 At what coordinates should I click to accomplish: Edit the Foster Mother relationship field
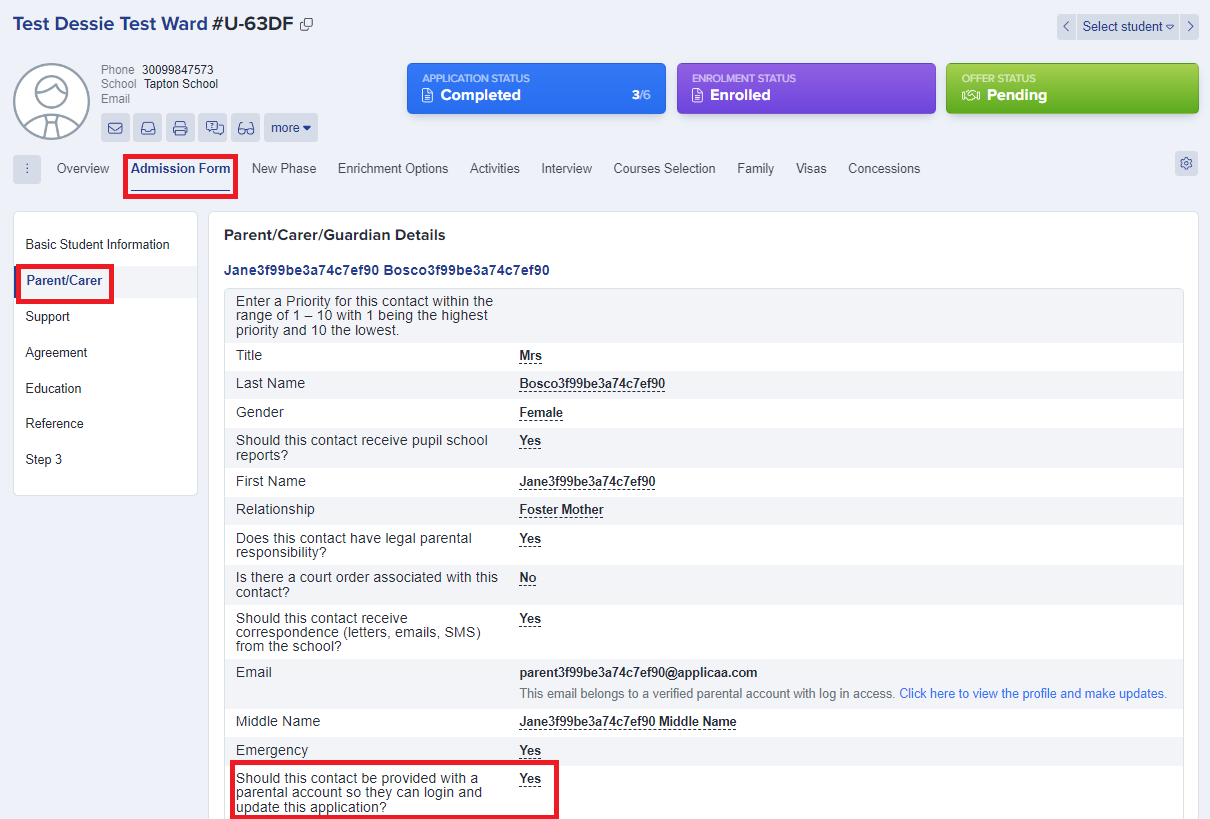coord(561,509)
